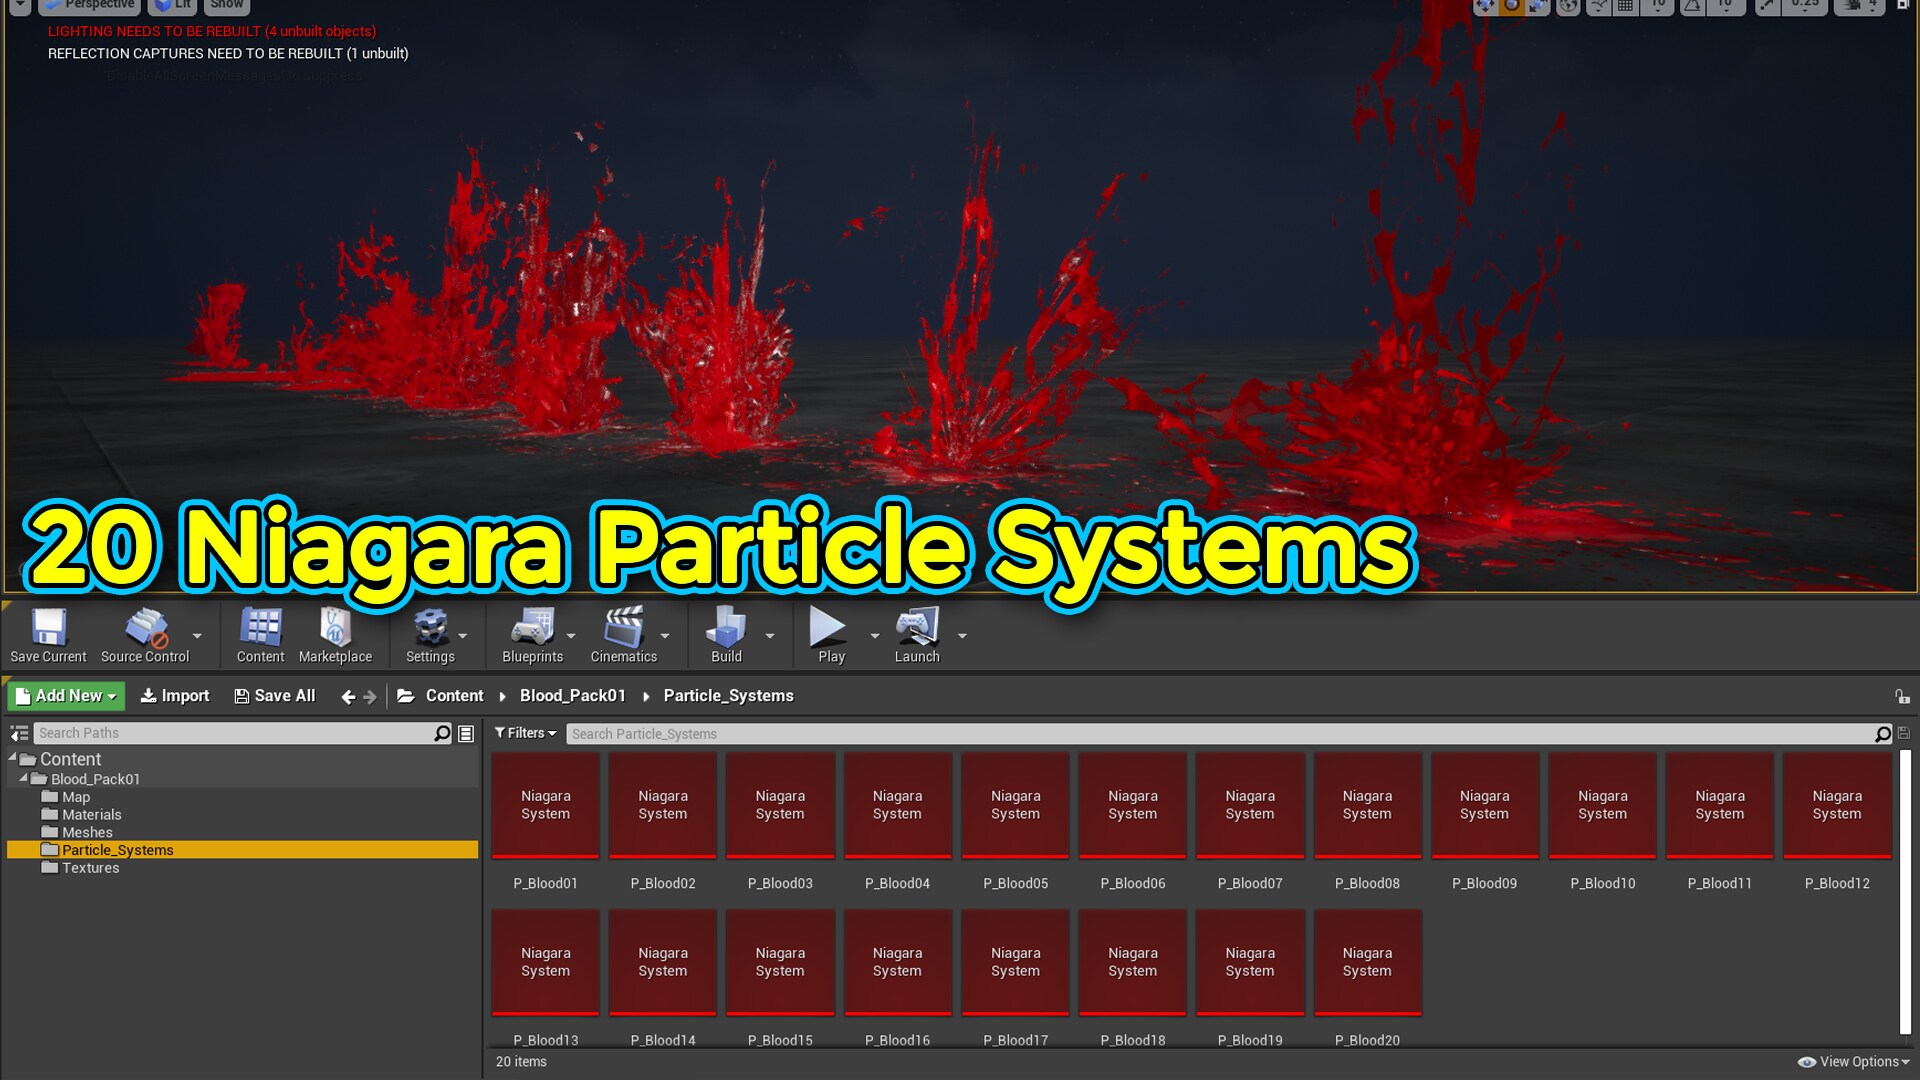Select the P_Blood01 Niagara System thumbnail

pos(545,805)
